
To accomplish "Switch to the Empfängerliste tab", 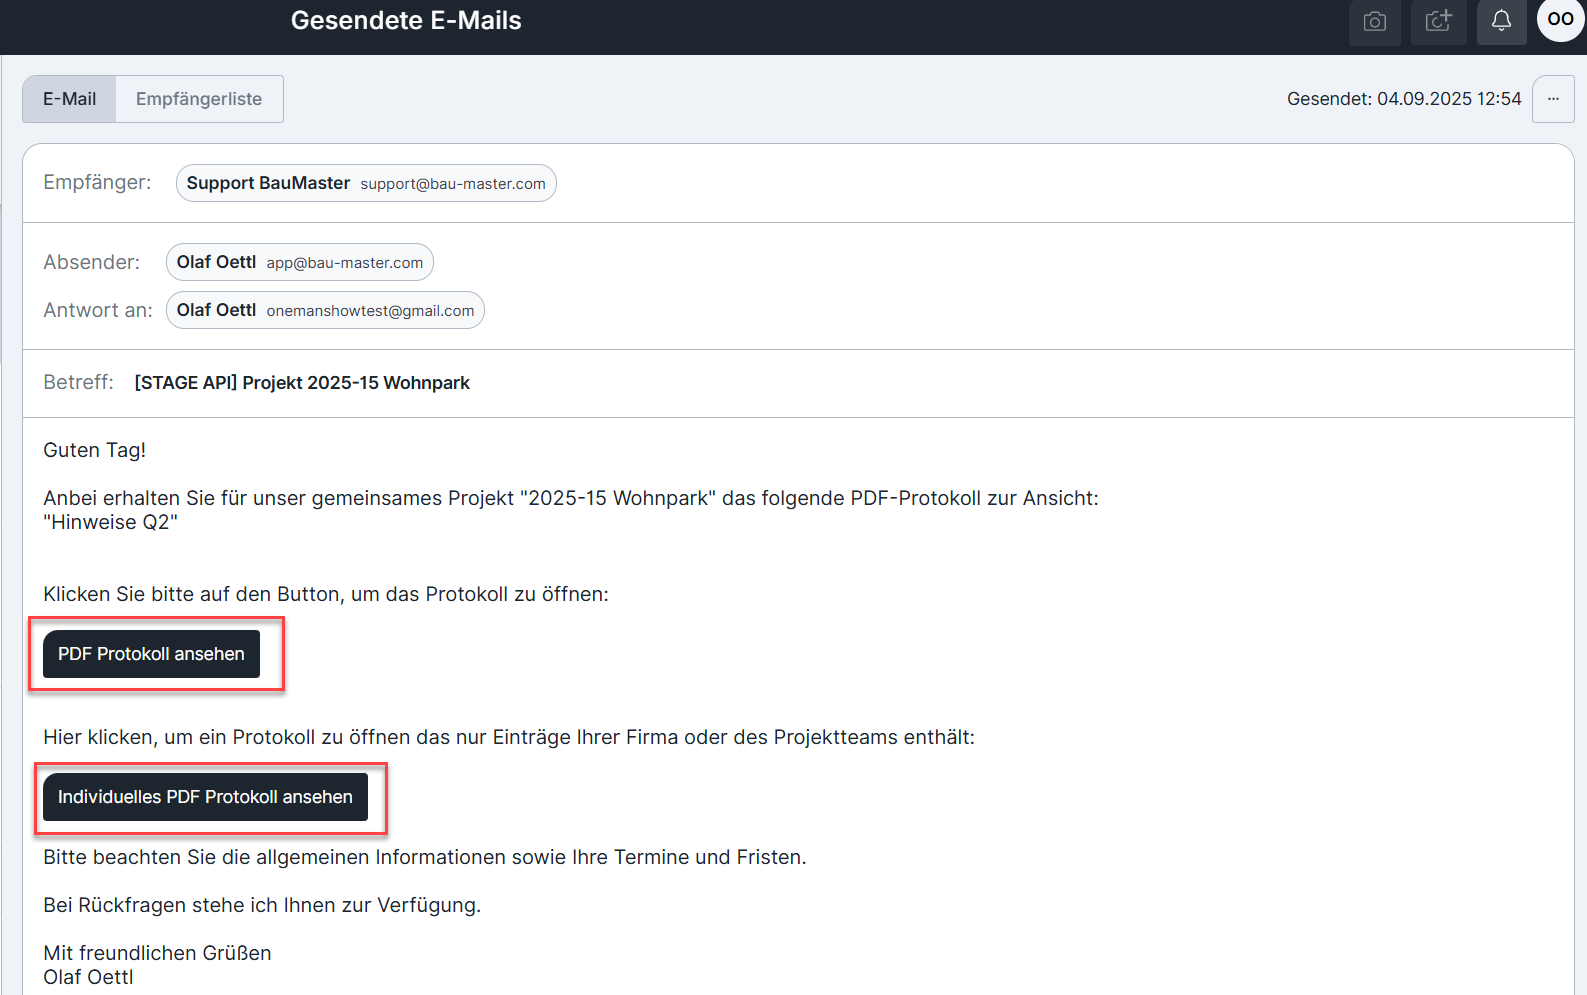I will tap(199, 99).
